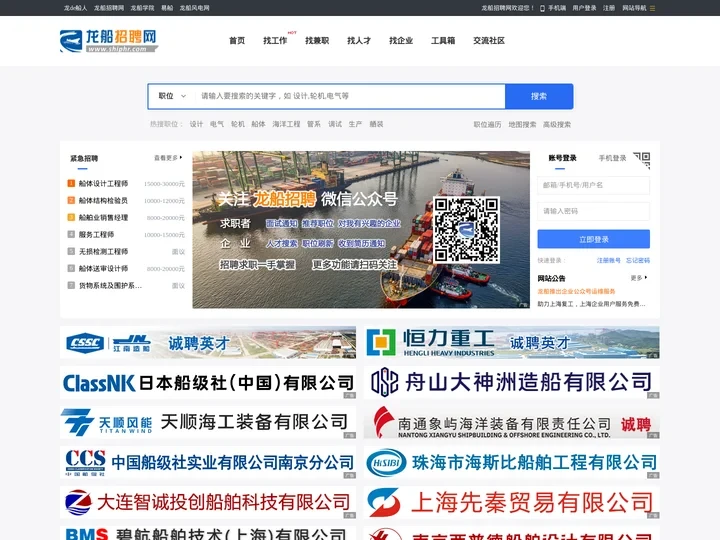The image size is (720, 540).
Task: Select hot keyword 电气
Action: click(217, 124)
